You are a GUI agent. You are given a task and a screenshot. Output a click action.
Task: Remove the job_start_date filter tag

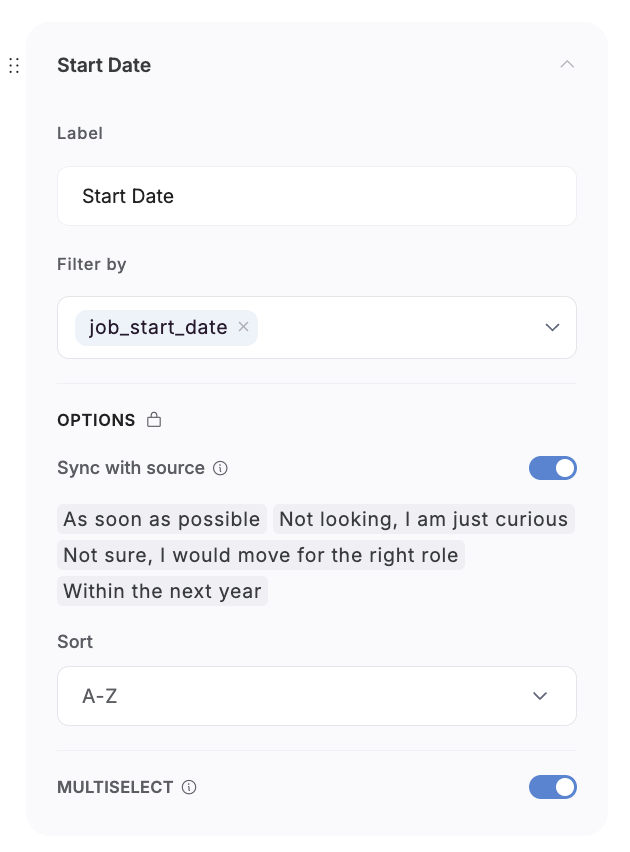pyautogui.click(x=243, y=327)
